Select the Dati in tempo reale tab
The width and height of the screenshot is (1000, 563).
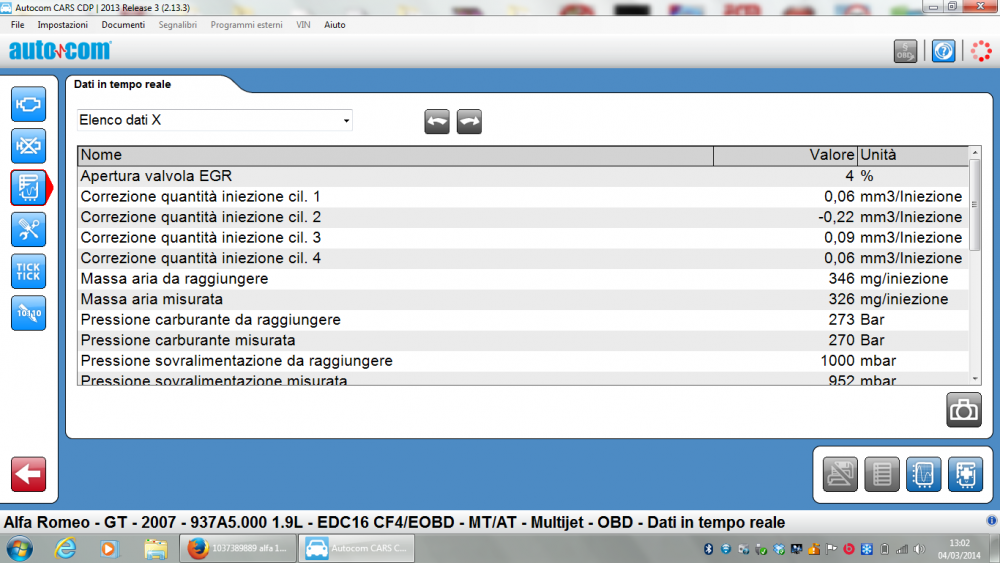[x=122, y=84]
